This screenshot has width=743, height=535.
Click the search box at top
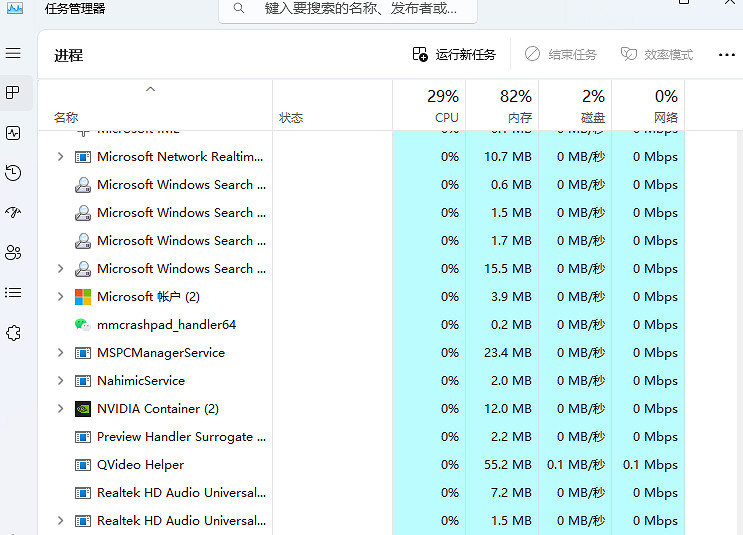coord(348,9)
